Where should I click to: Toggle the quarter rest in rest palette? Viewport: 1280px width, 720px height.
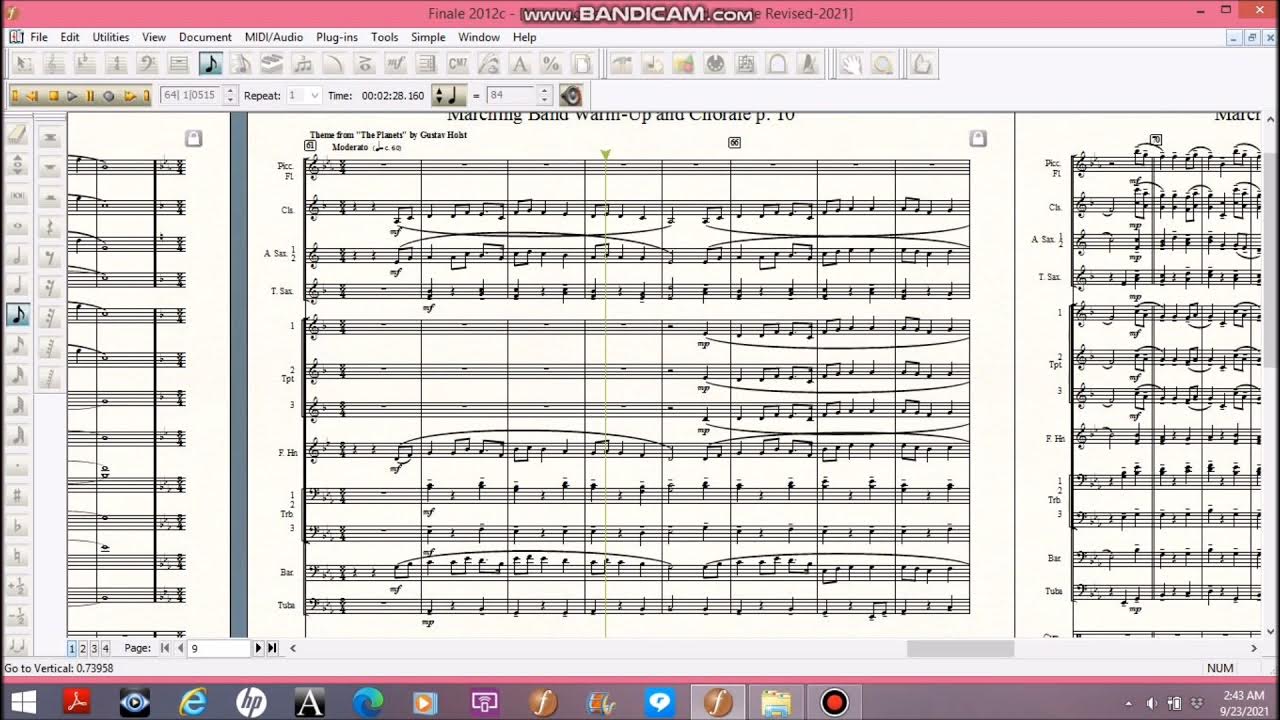50,226
